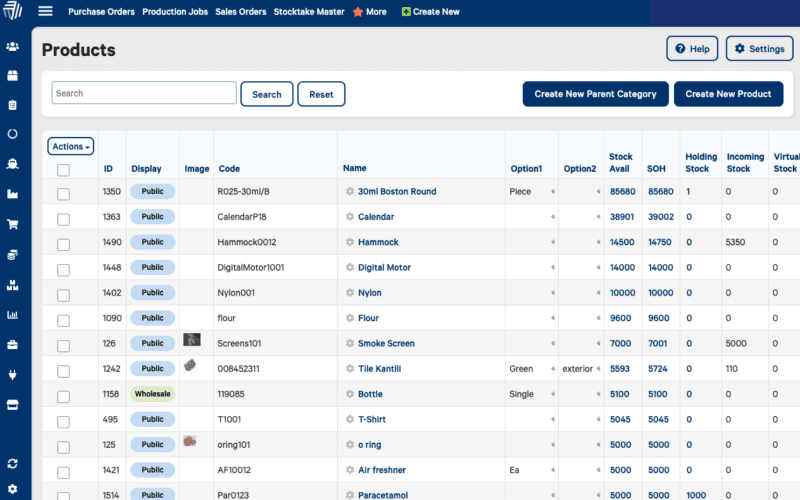Screen dimensions: 800x500
Task: Click the gear icon beside Hammock
Action: pyautogui.click(x=350, y=242)
